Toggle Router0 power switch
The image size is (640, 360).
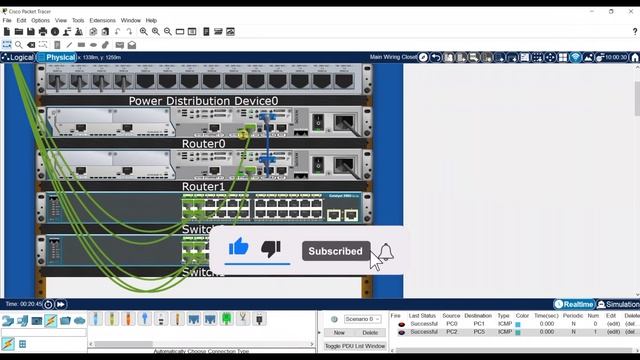[x=318, y=122]
